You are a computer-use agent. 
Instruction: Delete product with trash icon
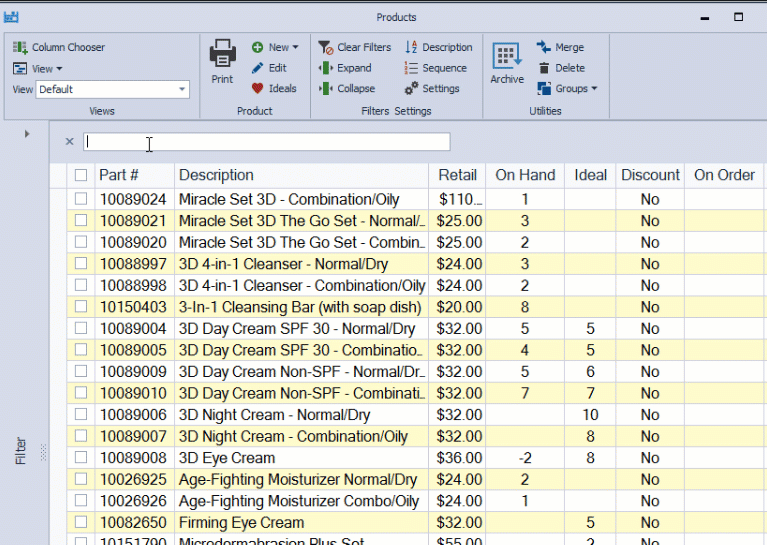tap(561, 68)
